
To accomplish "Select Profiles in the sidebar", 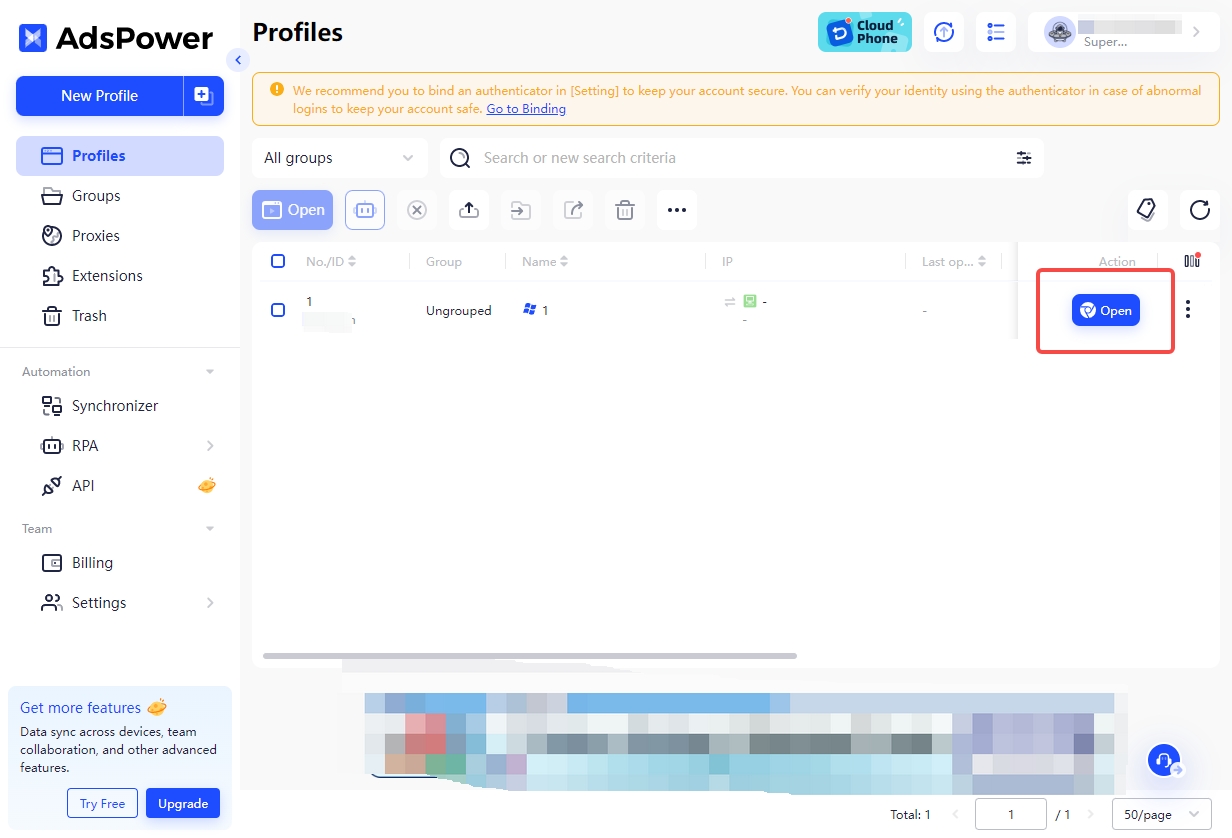I will 120,156.
